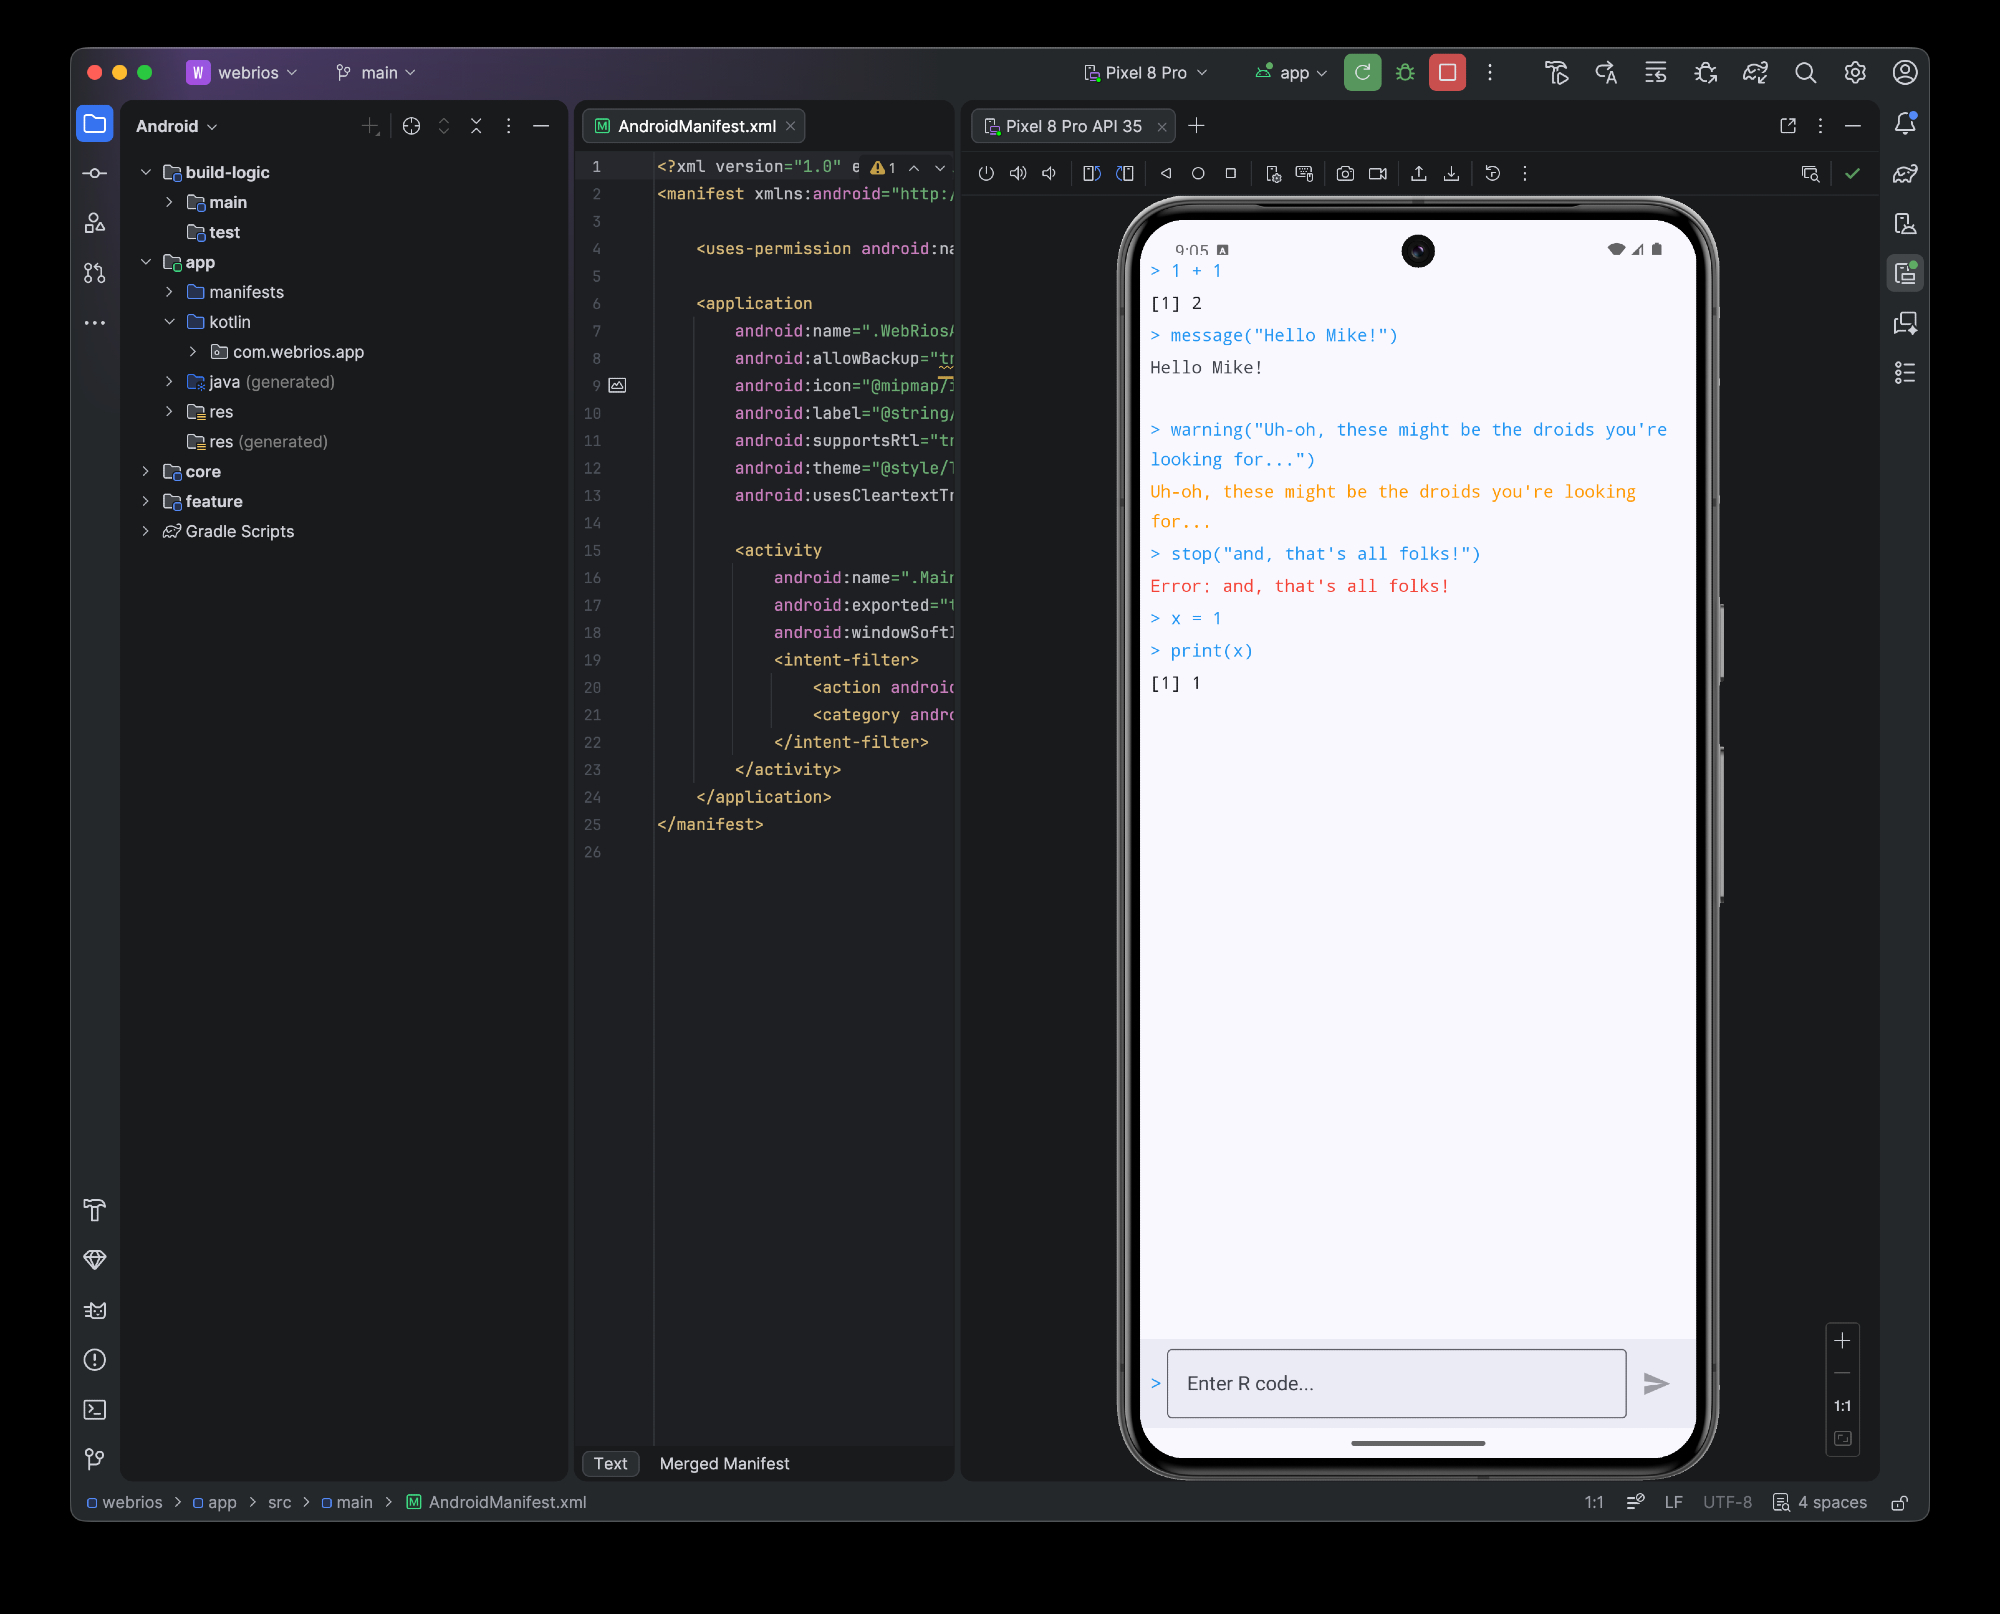Screen dimensions: 2000x1614
Task: Click the main branch selector
Action: pos(376,73)
